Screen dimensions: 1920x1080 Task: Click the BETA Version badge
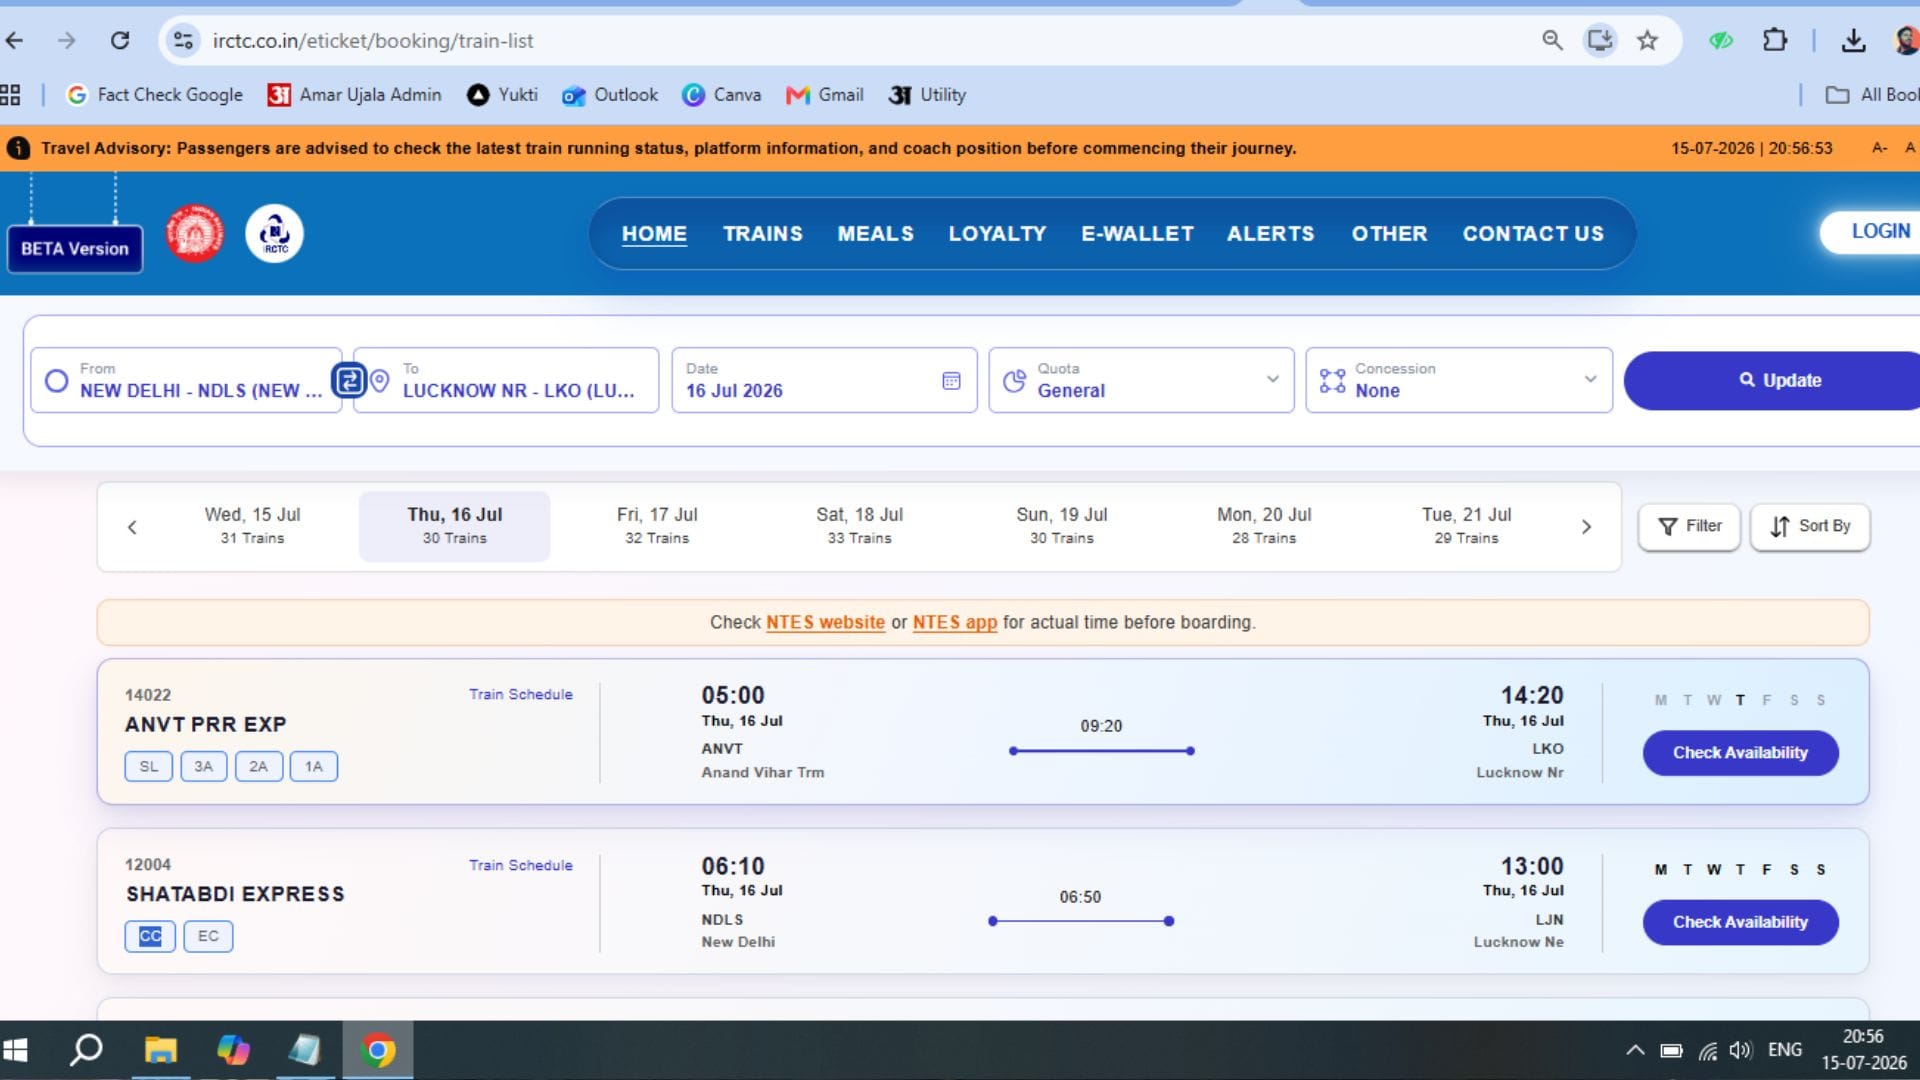point(75,249)
